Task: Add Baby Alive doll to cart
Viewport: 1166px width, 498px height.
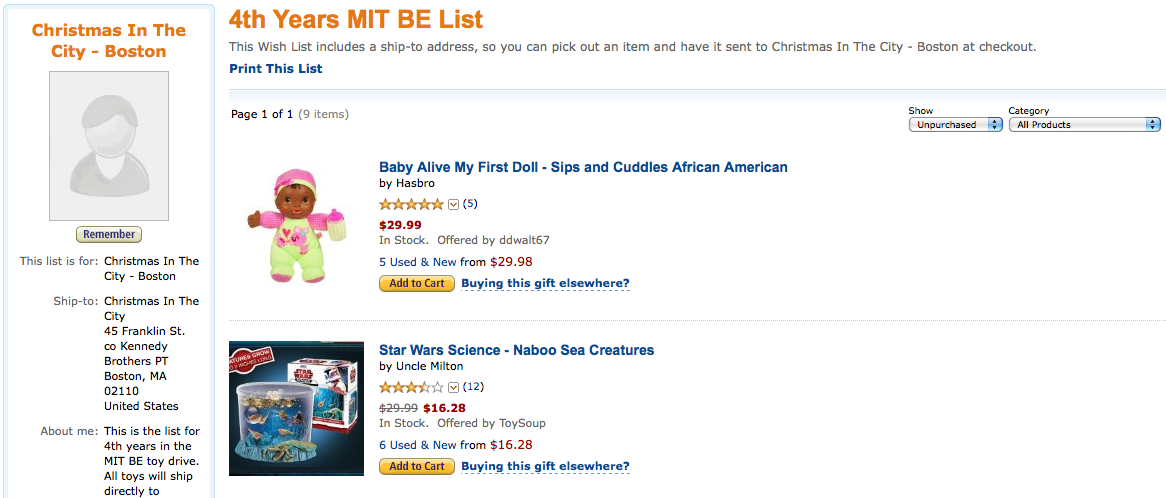Action: point(416,283)
